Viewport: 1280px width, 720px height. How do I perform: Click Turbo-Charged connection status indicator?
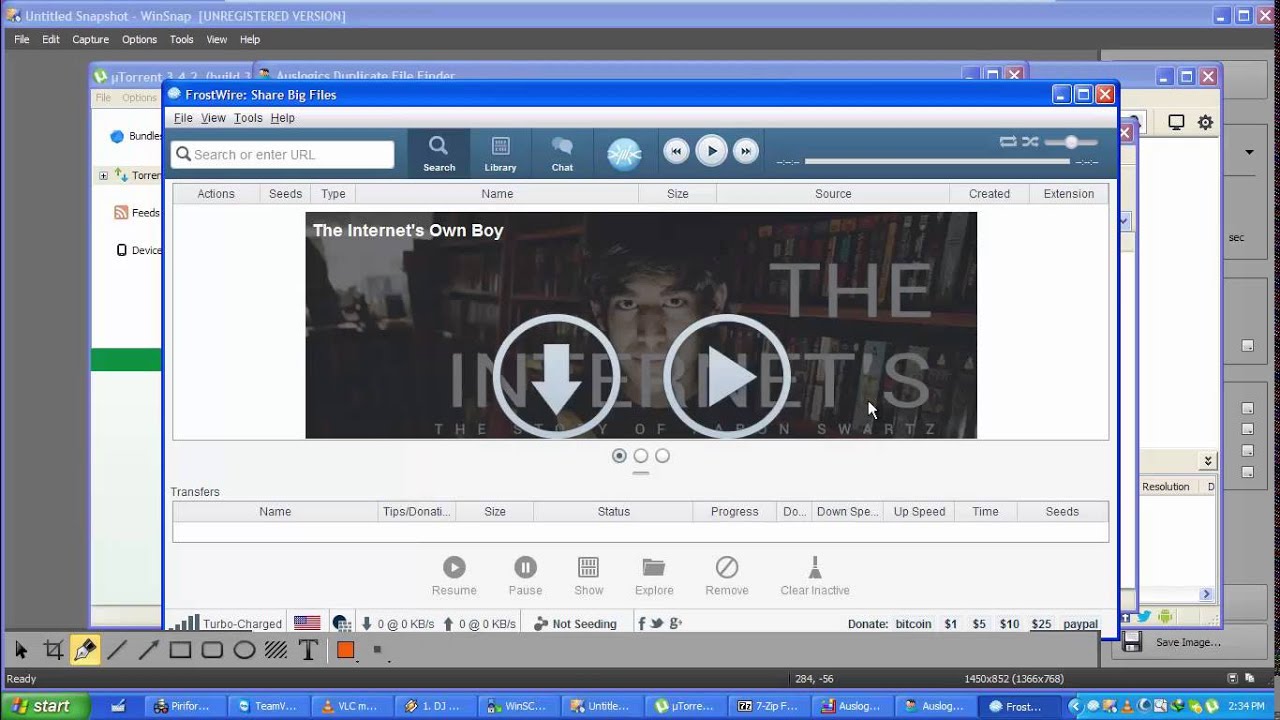[227, 623]
